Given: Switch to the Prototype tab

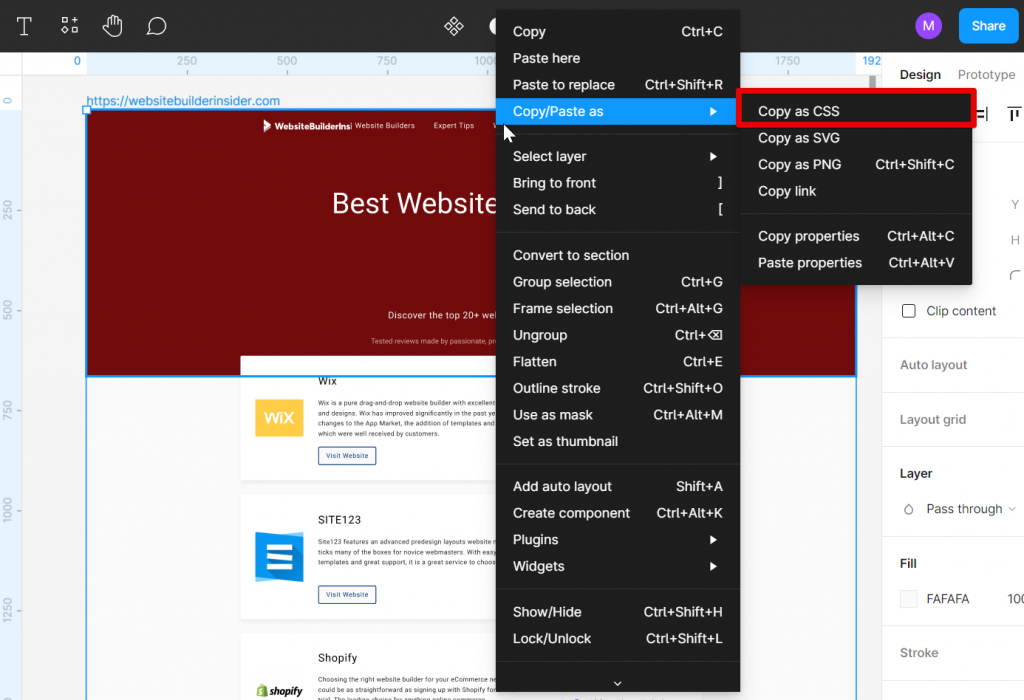Looking at the screenshot, I should (x=986, y=74).
